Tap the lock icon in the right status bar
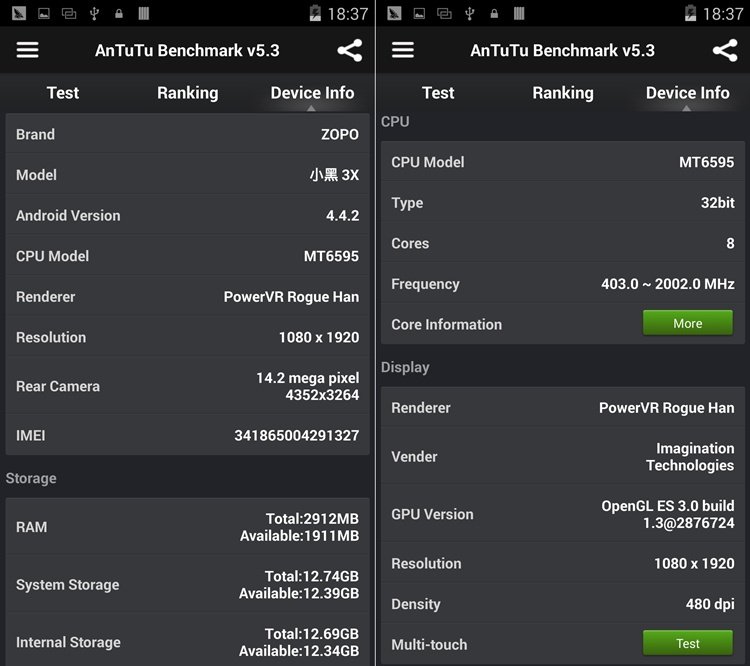 tap(494, 13)
